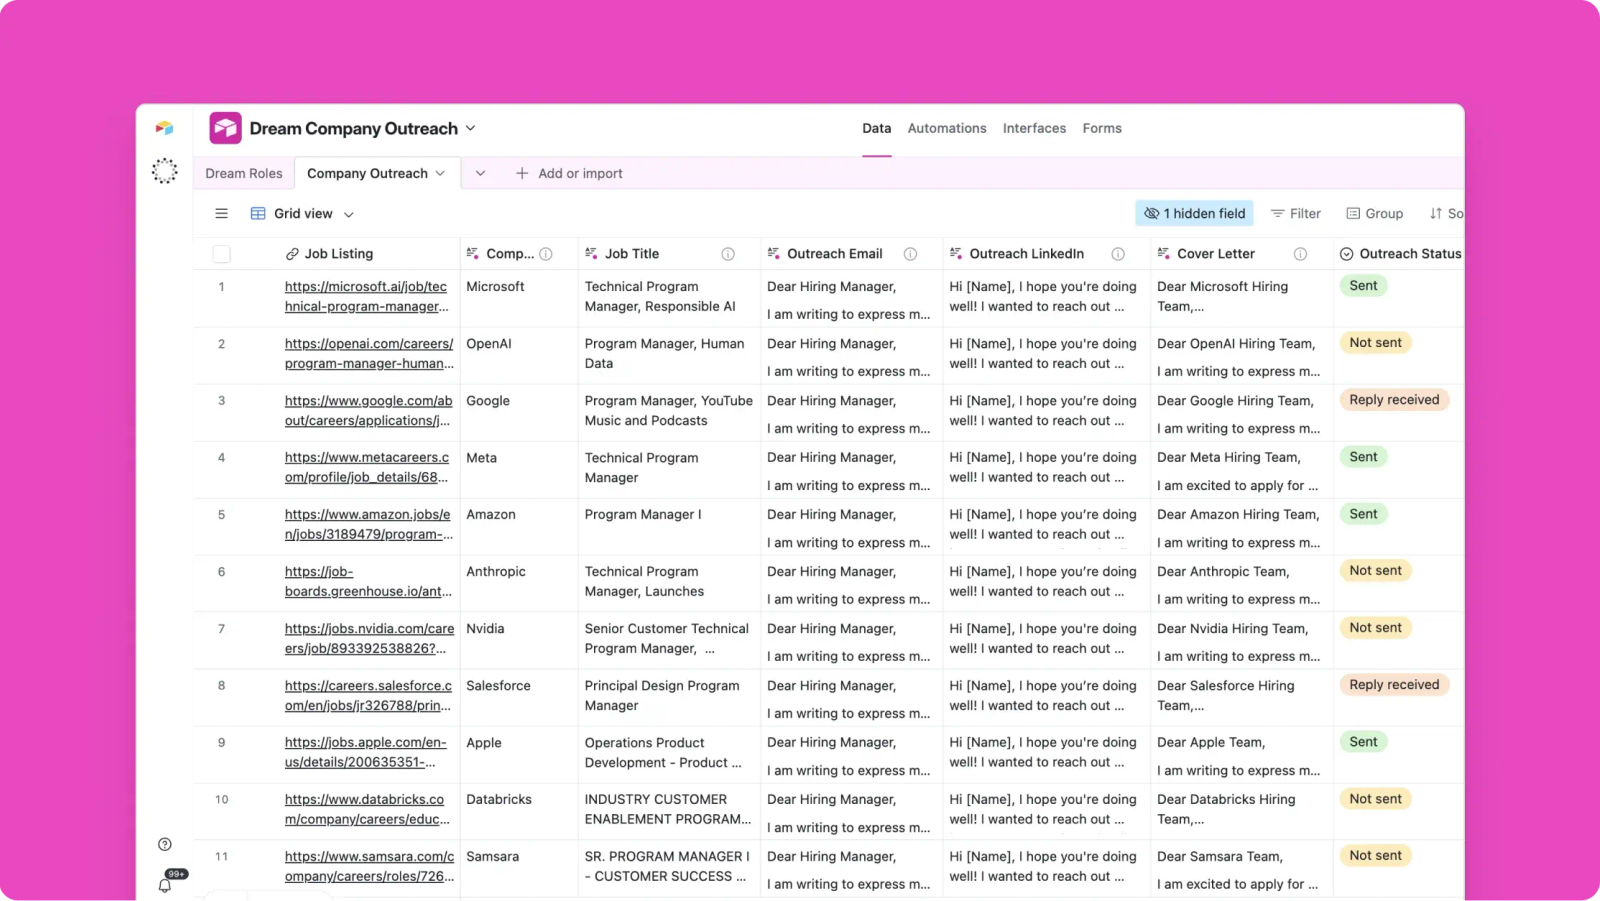Expand the Dream Company Outreach base dropdown
Image resolution: width=1600 pixels, height=901 pixels.
tap(471, 128)
